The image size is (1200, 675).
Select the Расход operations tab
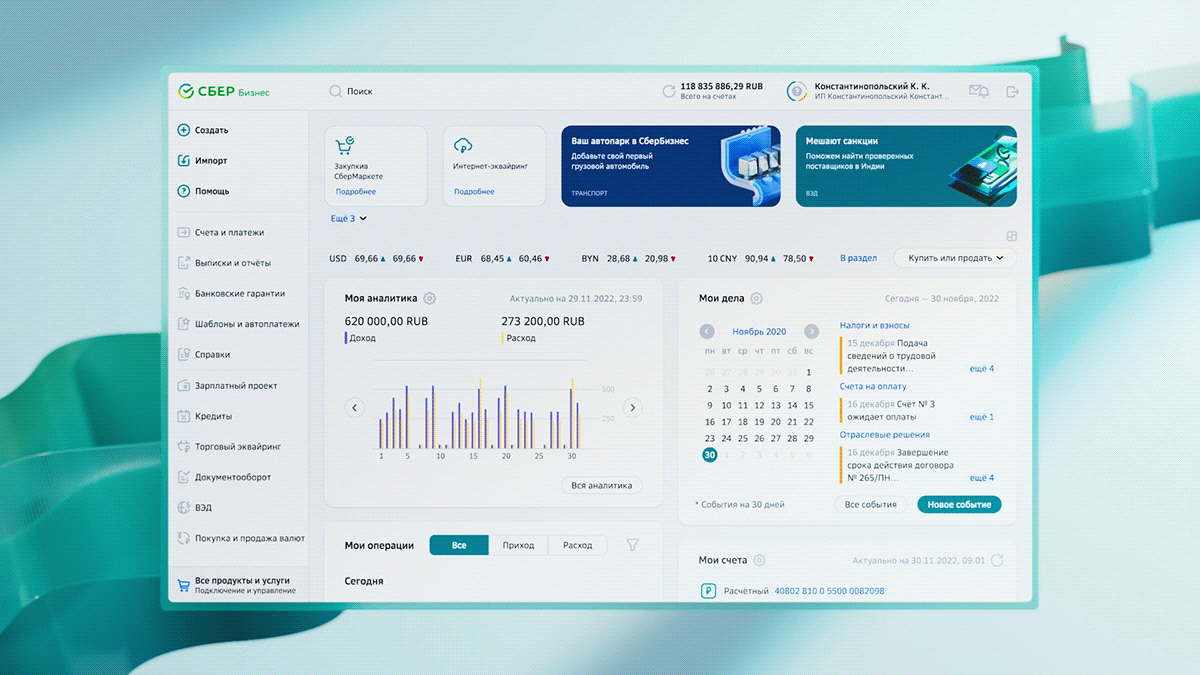577,545
